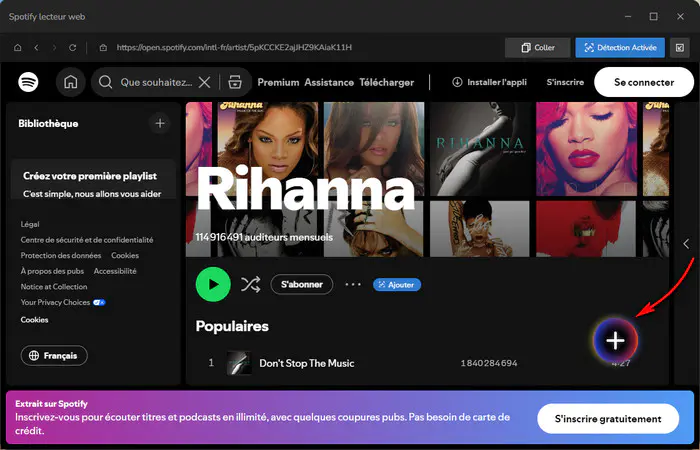This screenshot has height=450, width=700.
Task: Click the Don't Stop The Music cover thumbnail
Action: [x=239, y=363]
